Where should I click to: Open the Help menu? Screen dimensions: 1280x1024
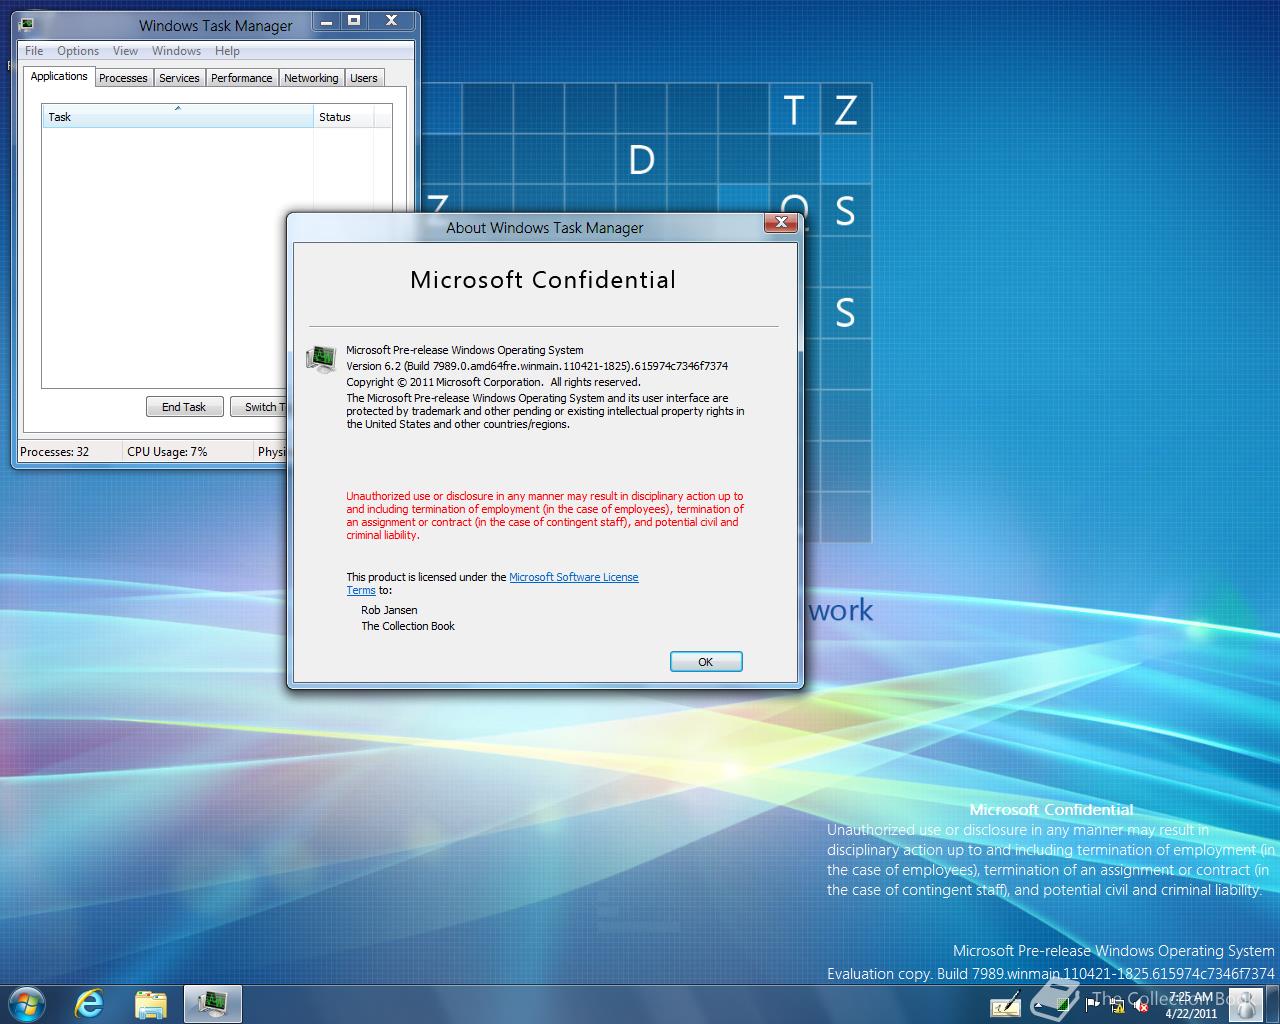[227, 51]
